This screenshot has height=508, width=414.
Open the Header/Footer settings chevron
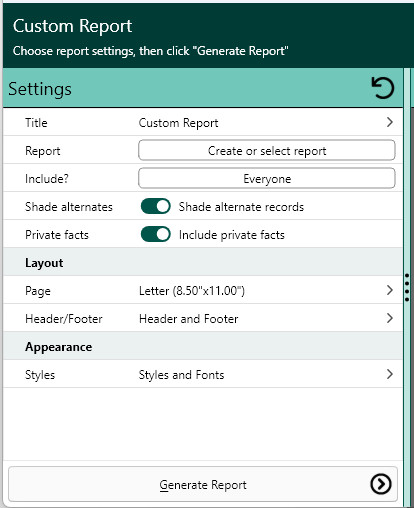(x=390, y=318)
